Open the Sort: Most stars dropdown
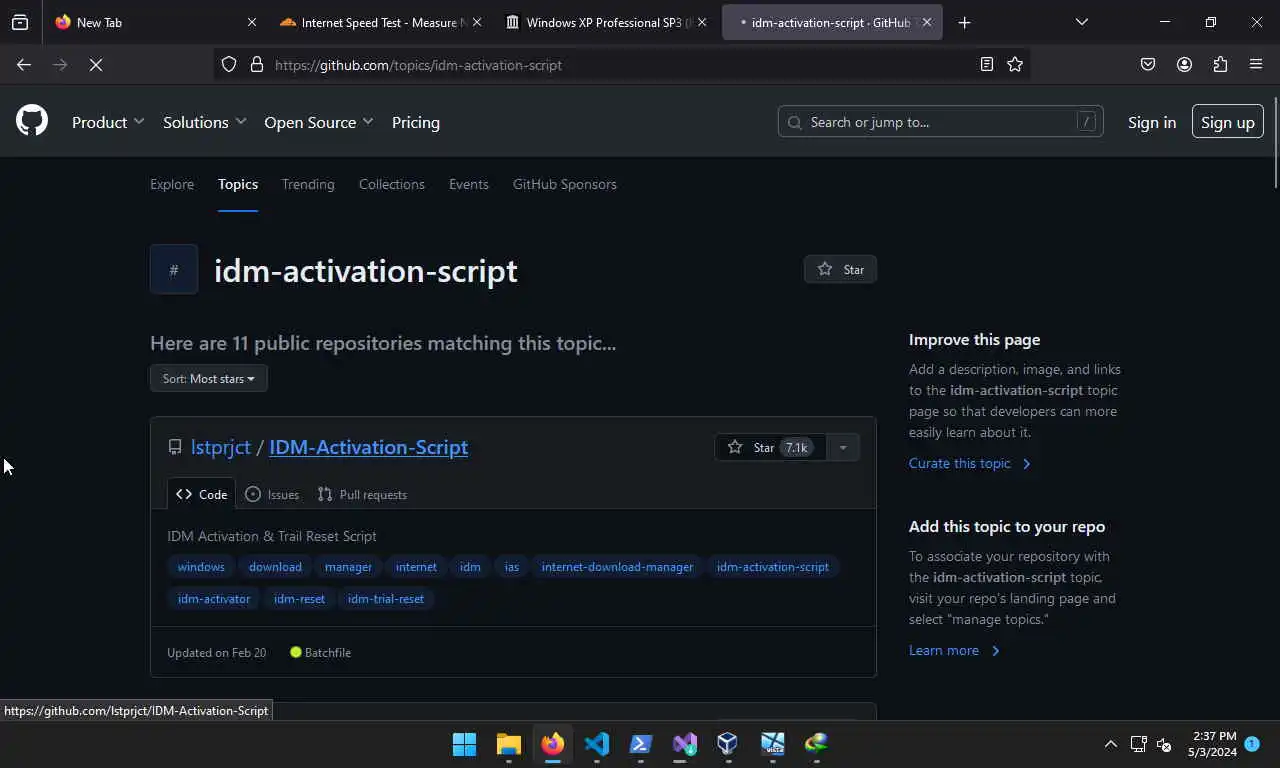Screen dimensions: 1280x768 point(209,378)
